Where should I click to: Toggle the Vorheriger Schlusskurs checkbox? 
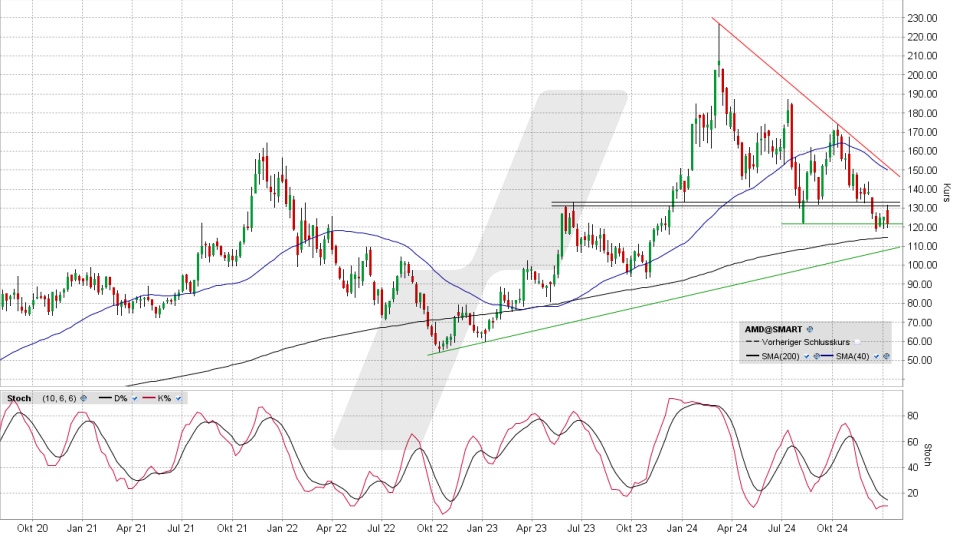tap(857, 342)
